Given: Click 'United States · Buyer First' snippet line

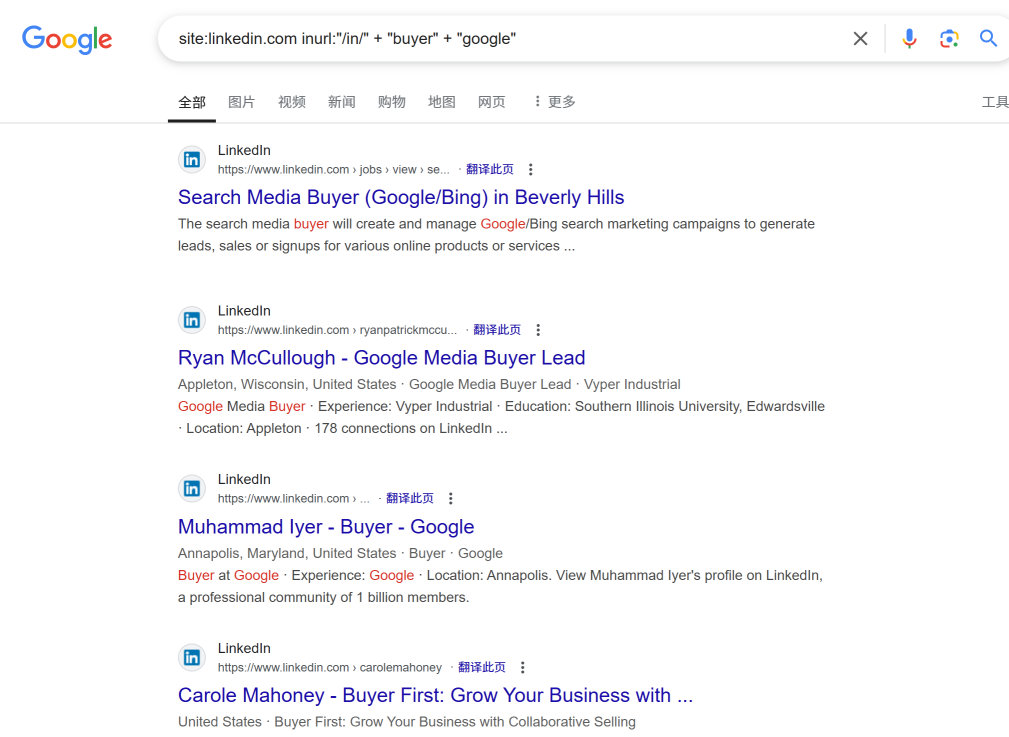Looking at the screenshot, I should (407, 722).
